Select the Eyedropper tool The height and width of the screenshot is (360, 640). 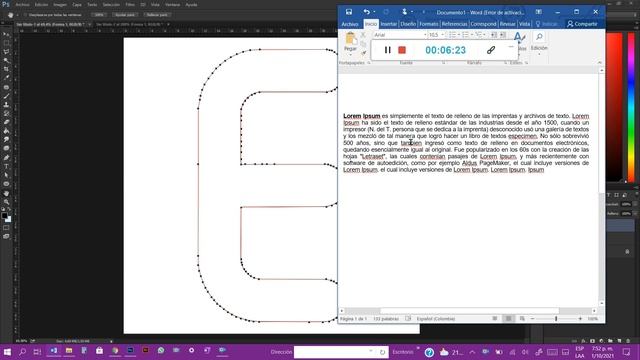pos(6,78)
